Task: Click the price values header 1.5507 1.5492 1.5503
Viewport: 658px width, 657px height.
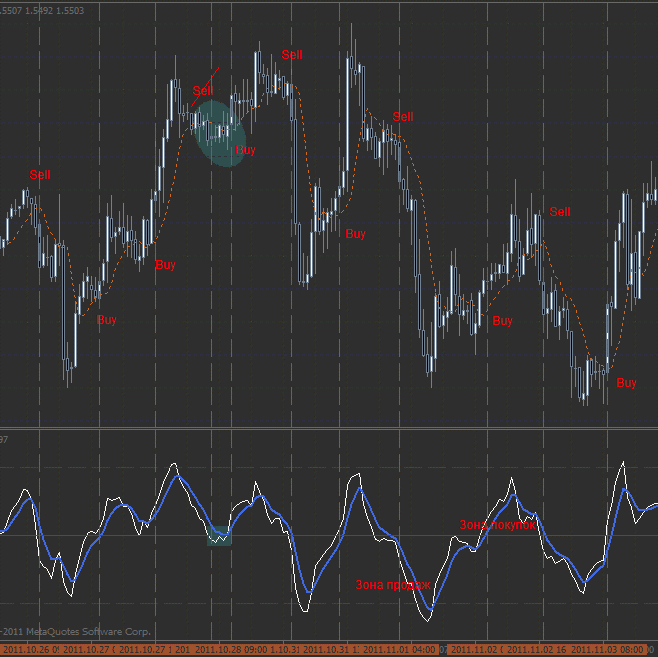Action: click(x=42, y=9)
